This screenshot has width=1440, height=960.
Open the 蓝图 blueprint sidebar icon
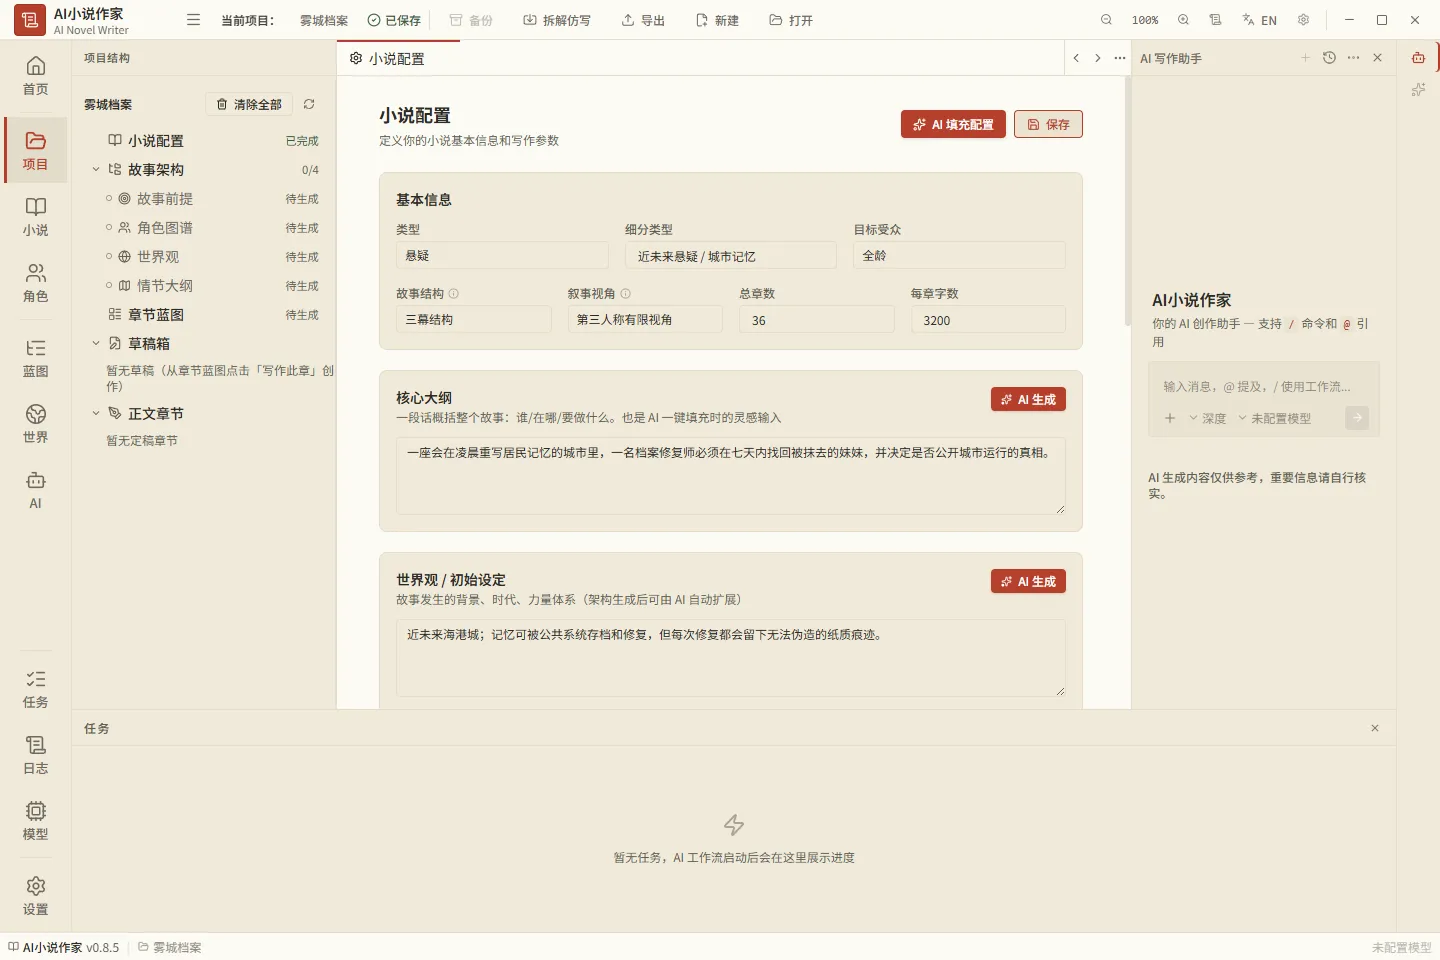[35, 358]
